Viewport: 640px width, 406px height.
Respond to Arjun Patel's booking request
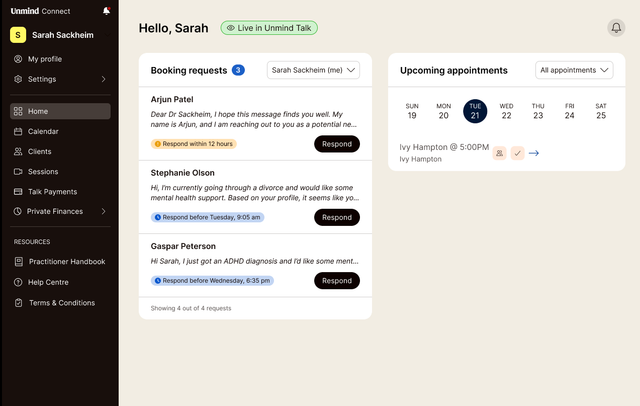337,144
